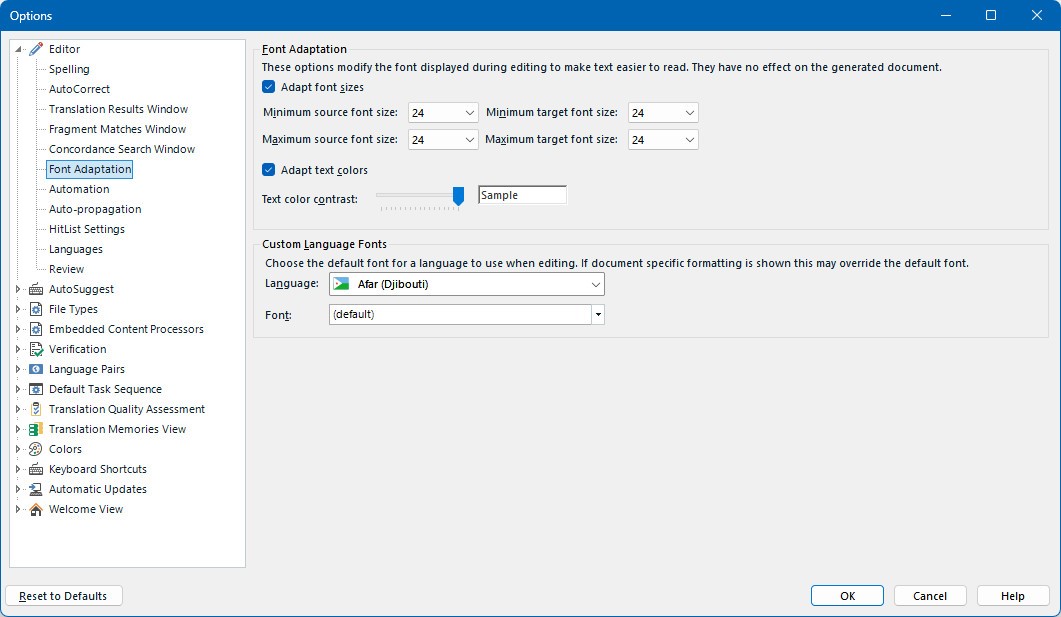
Task: Click the Editor pencil icon
Action: [36, 49]
